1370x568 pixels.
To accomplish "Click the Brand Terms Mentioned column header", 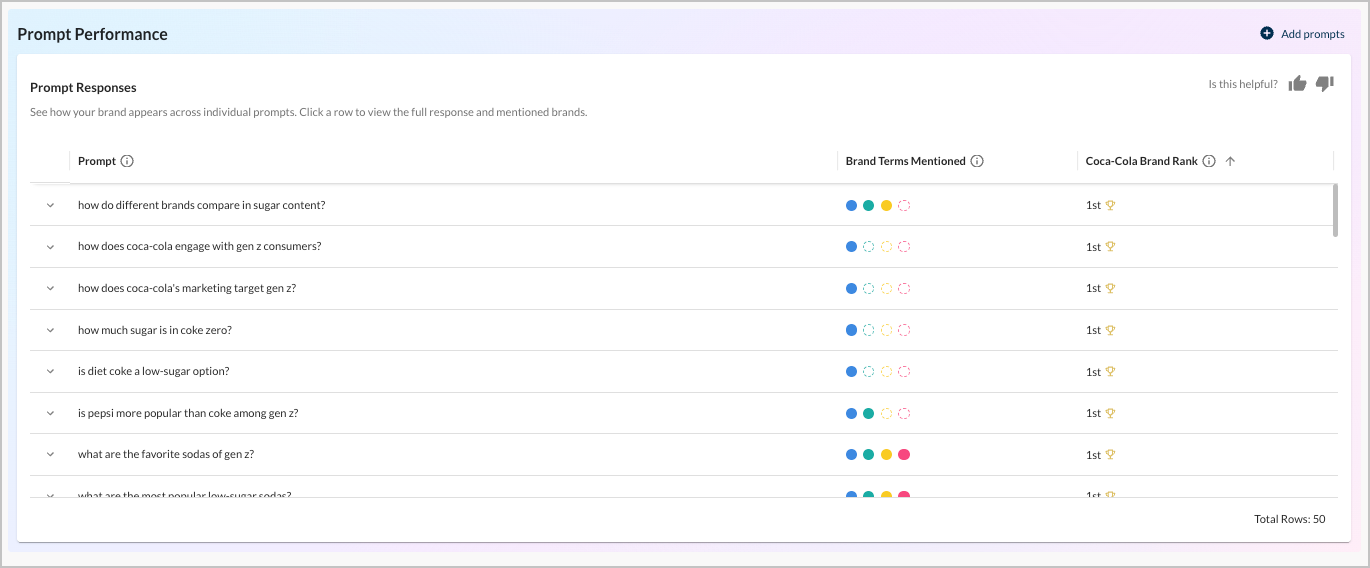I will [906, 161].
